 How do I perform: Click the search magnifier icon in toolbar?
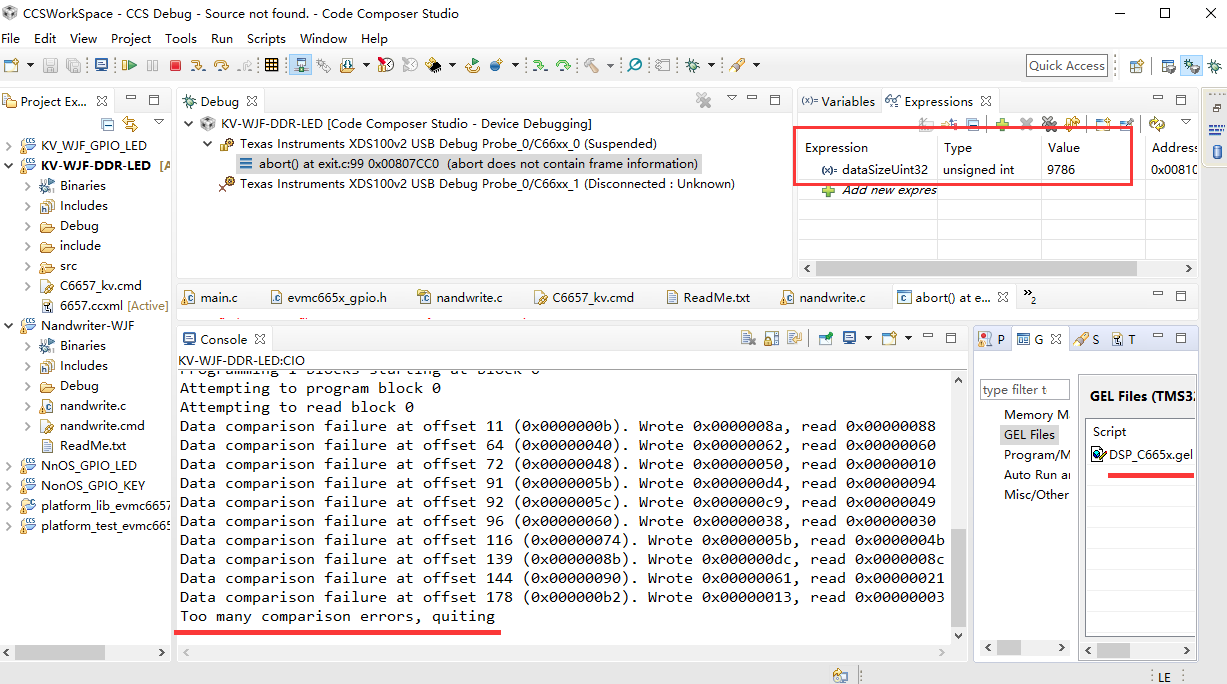633,65
